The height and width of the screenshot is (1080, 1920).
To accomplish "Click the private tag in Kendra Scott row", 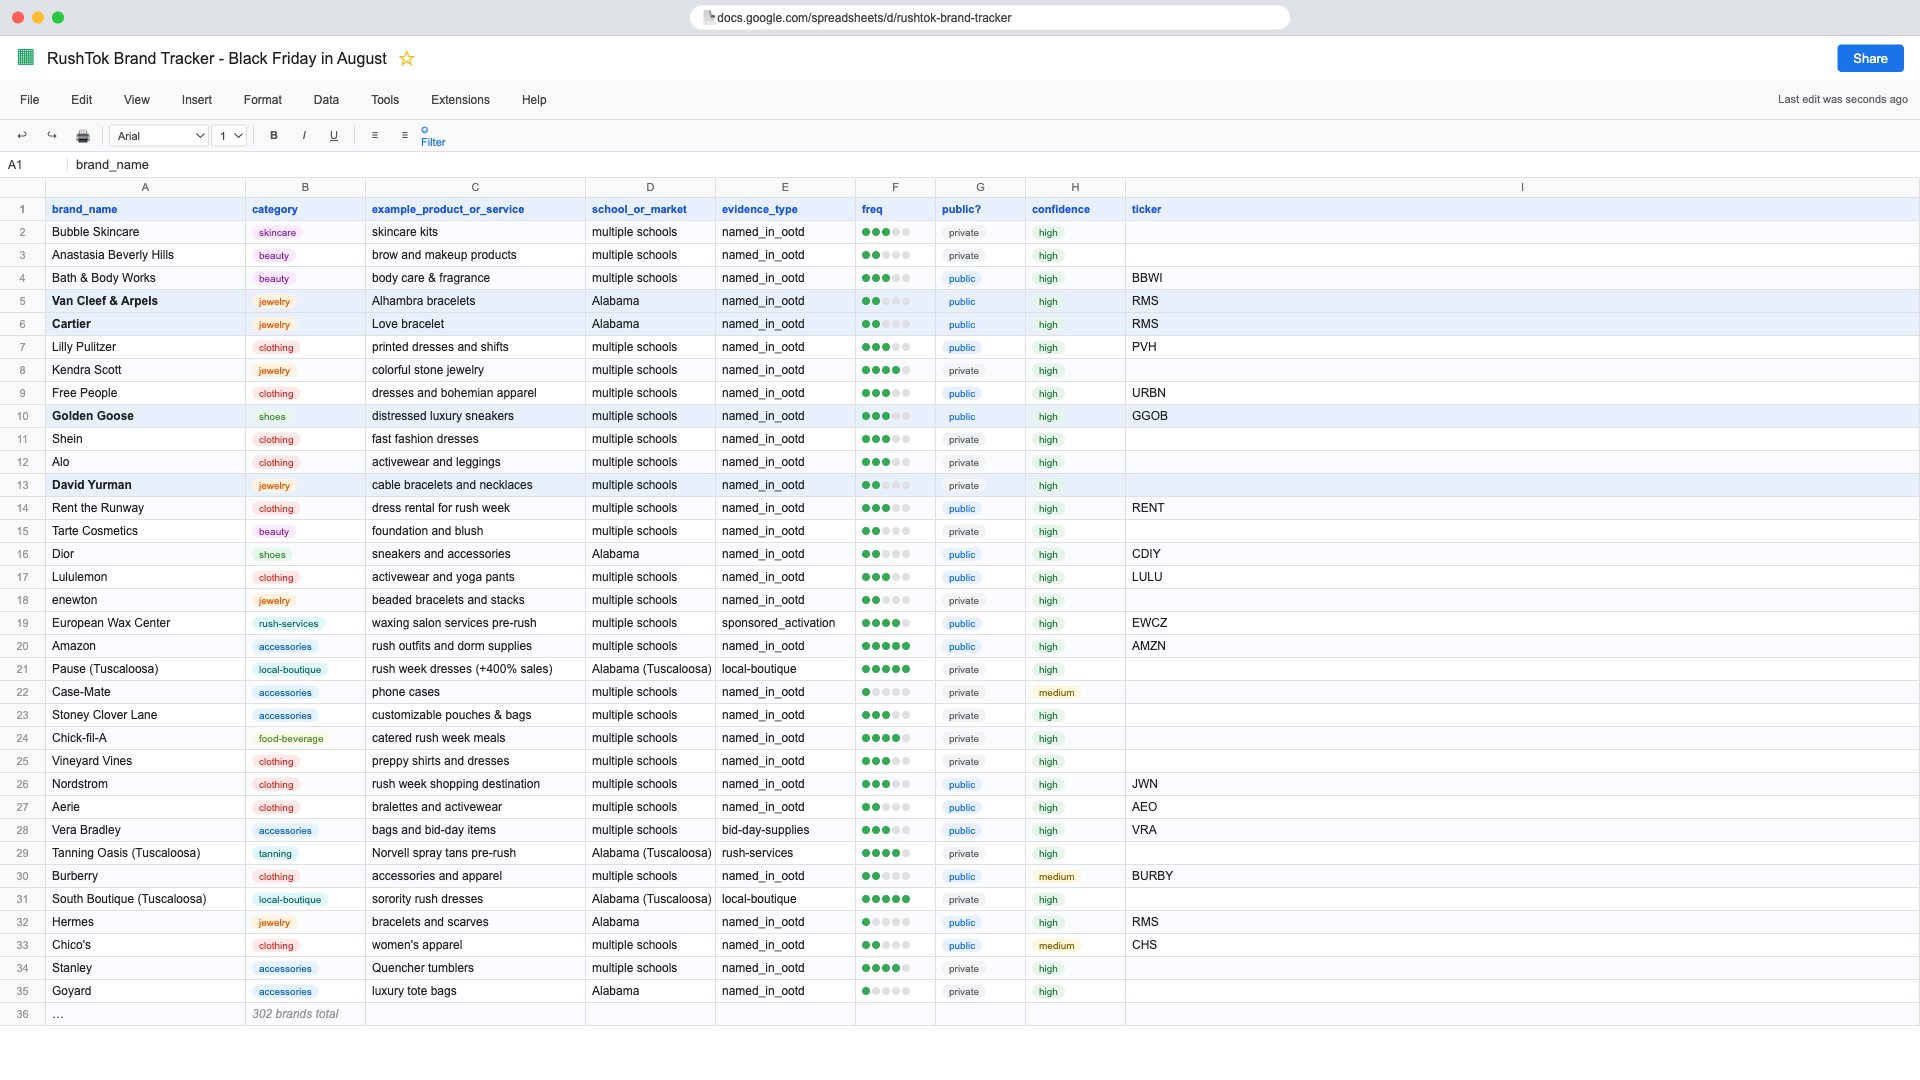I will click(x=964, y=371).
